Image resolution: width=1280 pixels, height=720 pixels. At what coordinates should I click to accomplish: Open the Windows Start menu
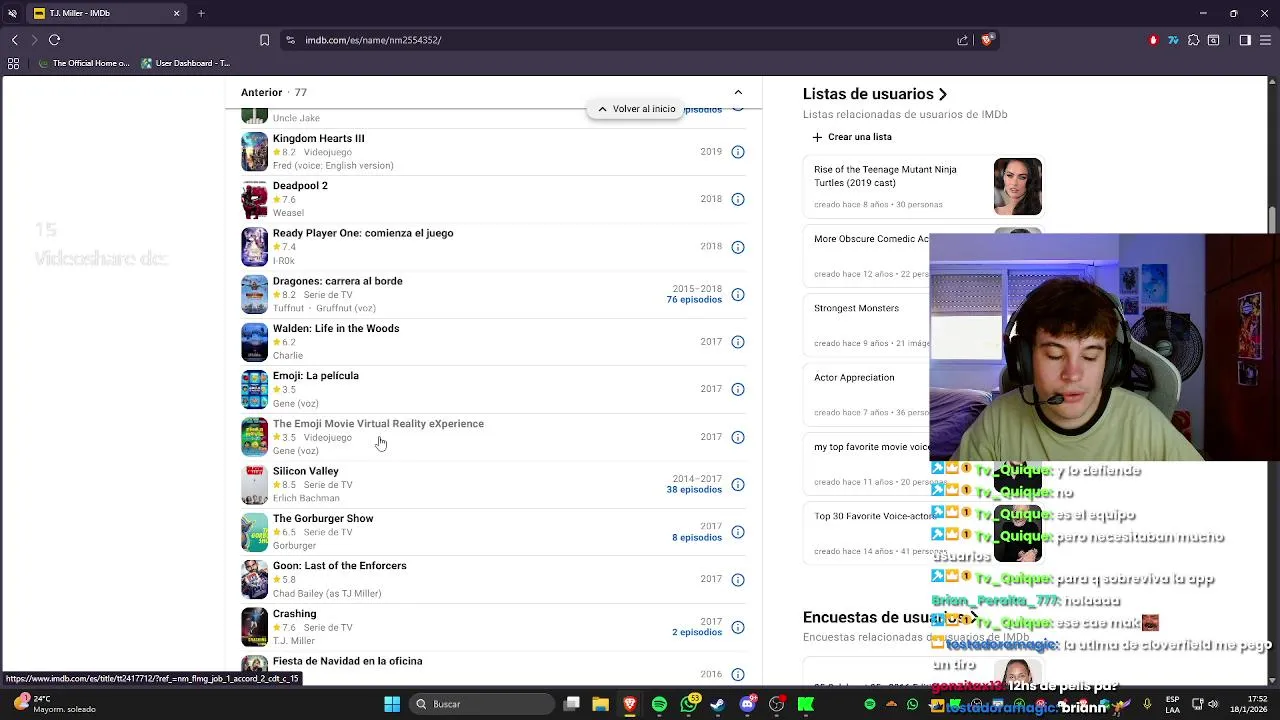click(392, 704)
